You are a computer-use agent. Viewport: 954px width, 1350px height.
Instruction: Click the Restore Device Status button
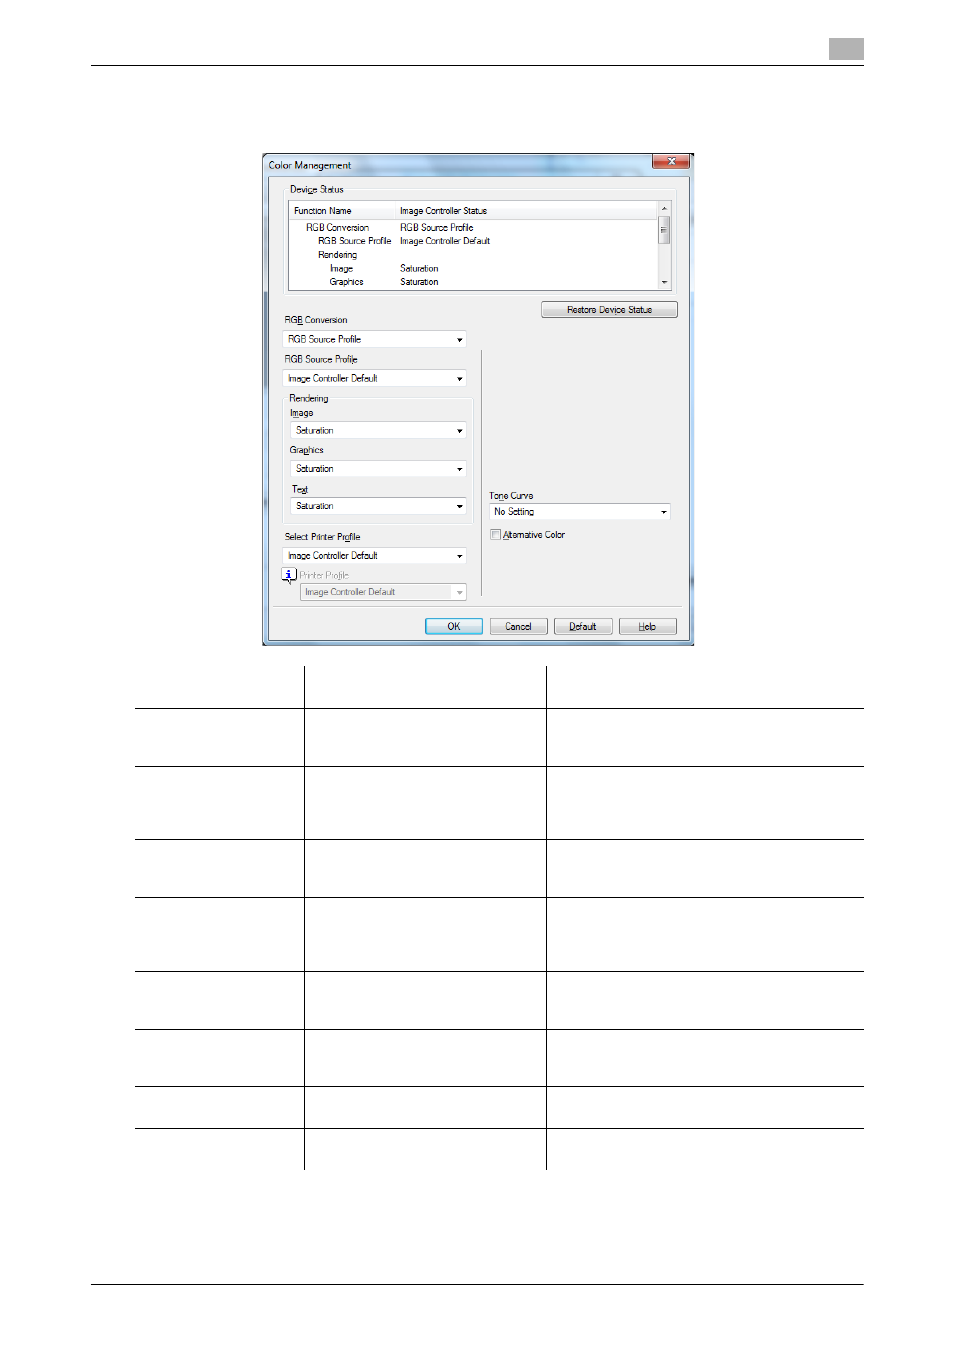coord(609,310)
